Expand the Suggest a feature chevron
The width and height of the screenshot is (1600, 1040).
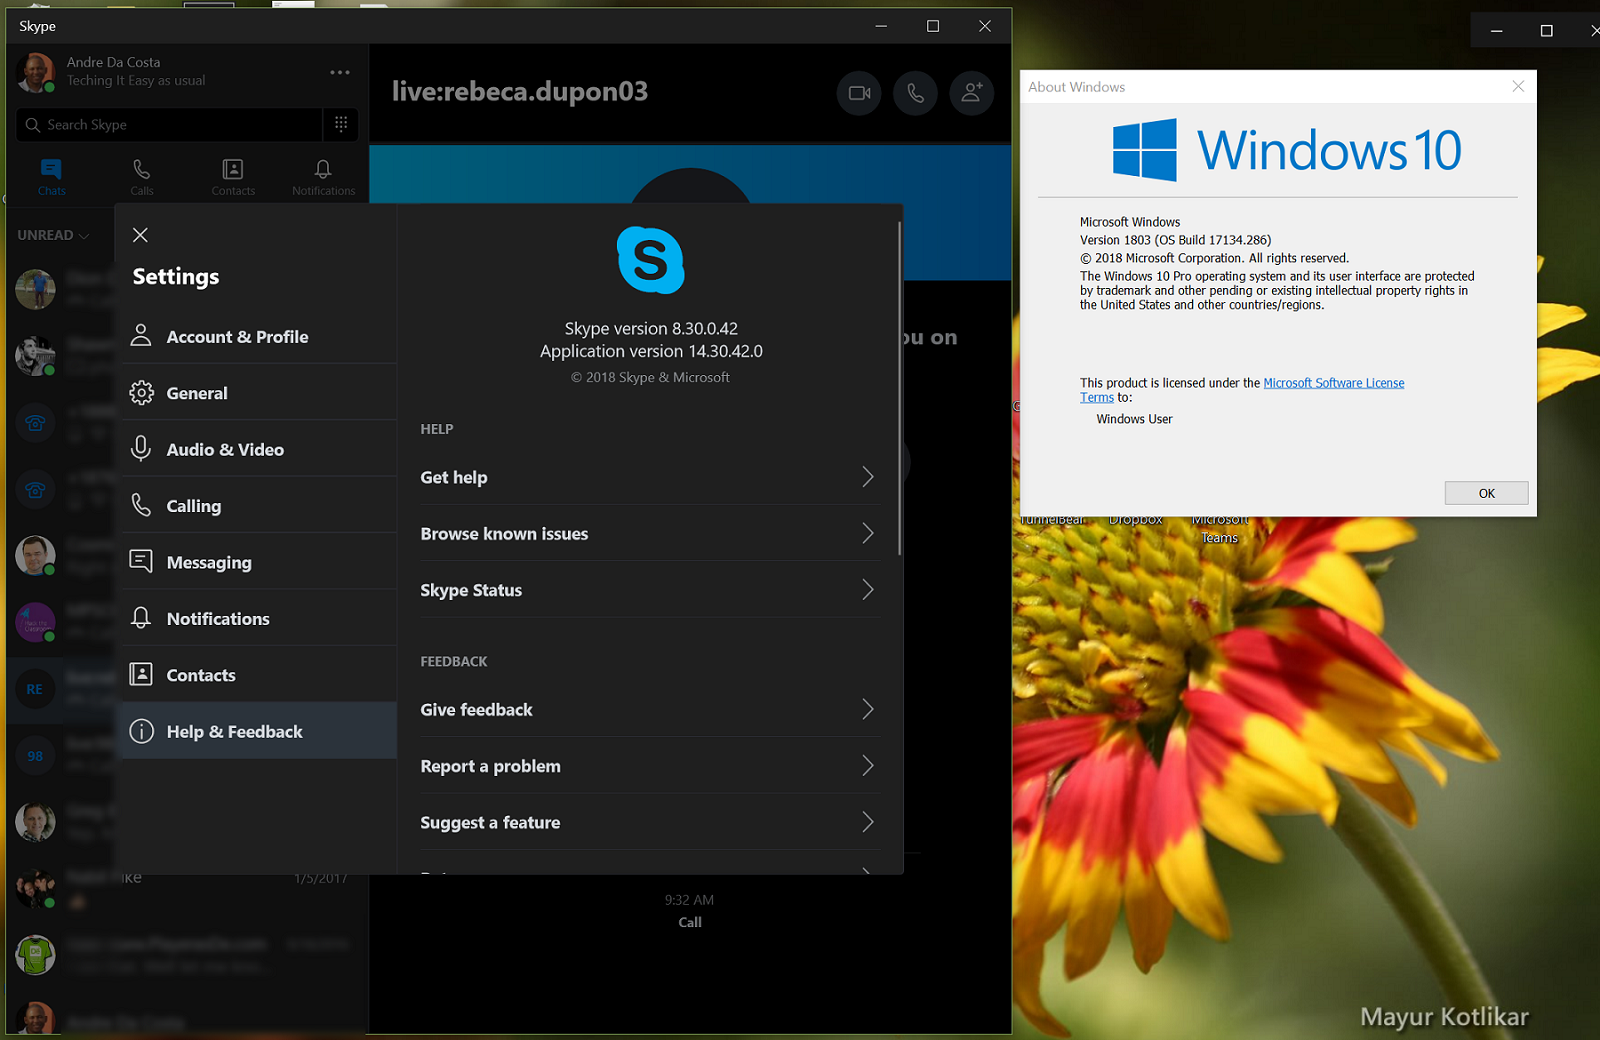867,822
